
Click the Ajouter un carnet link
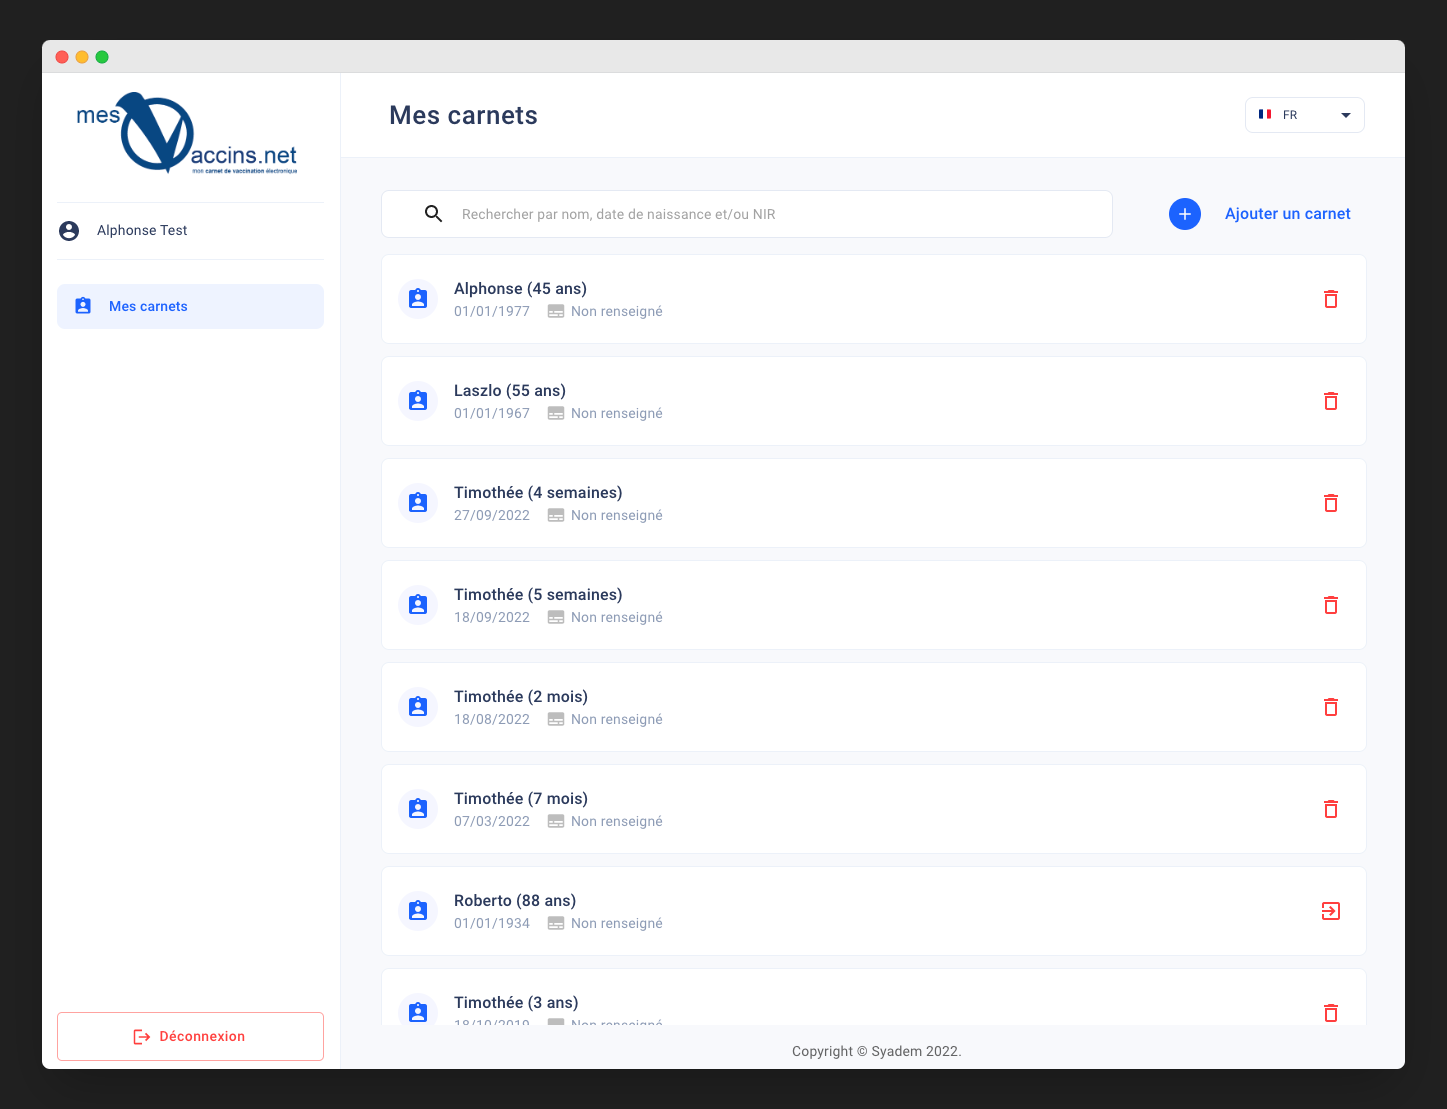point(1287,213)
